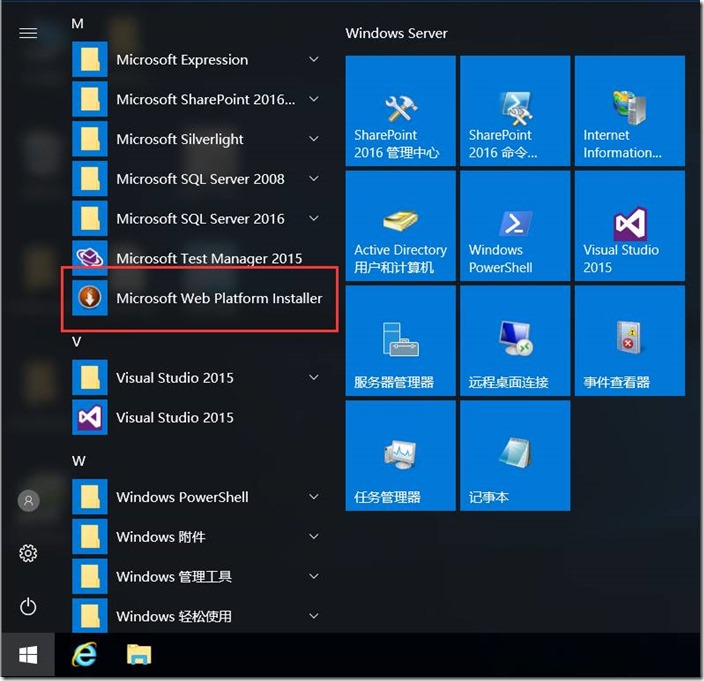Select Windows 轻松使用 folder label
704x681 pixels.
tap(174, 616)
